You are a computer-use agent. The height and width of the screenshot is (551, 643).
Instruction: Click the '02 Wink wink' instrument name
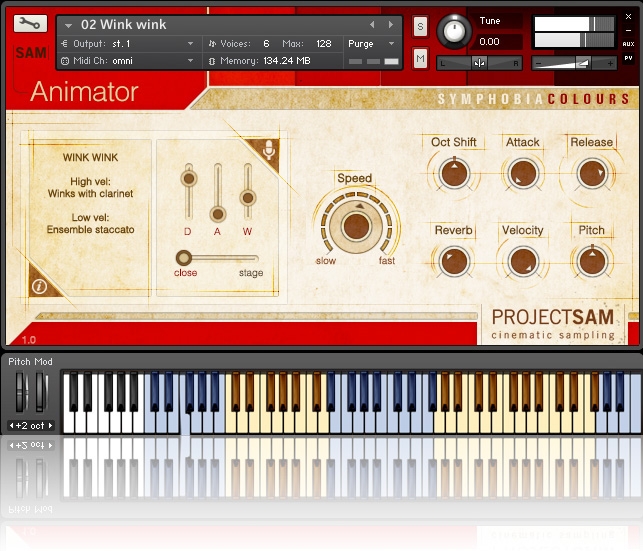tap(123, 25)
